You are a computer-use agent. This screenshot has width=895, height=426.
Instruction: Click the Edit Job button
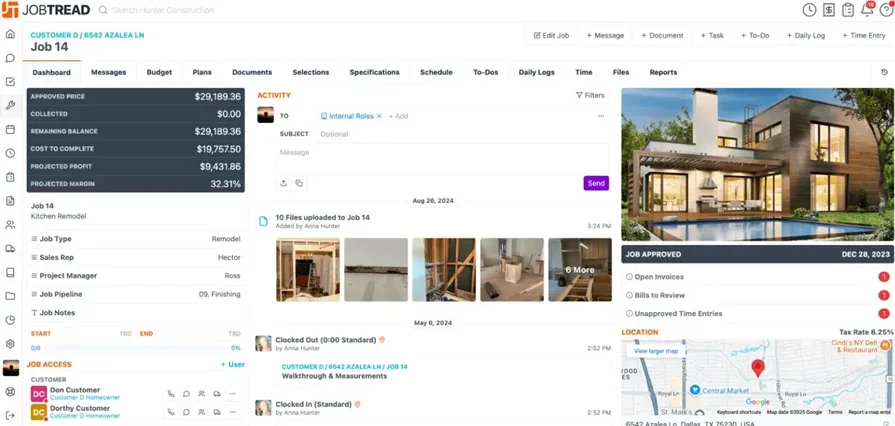[551, 35]
